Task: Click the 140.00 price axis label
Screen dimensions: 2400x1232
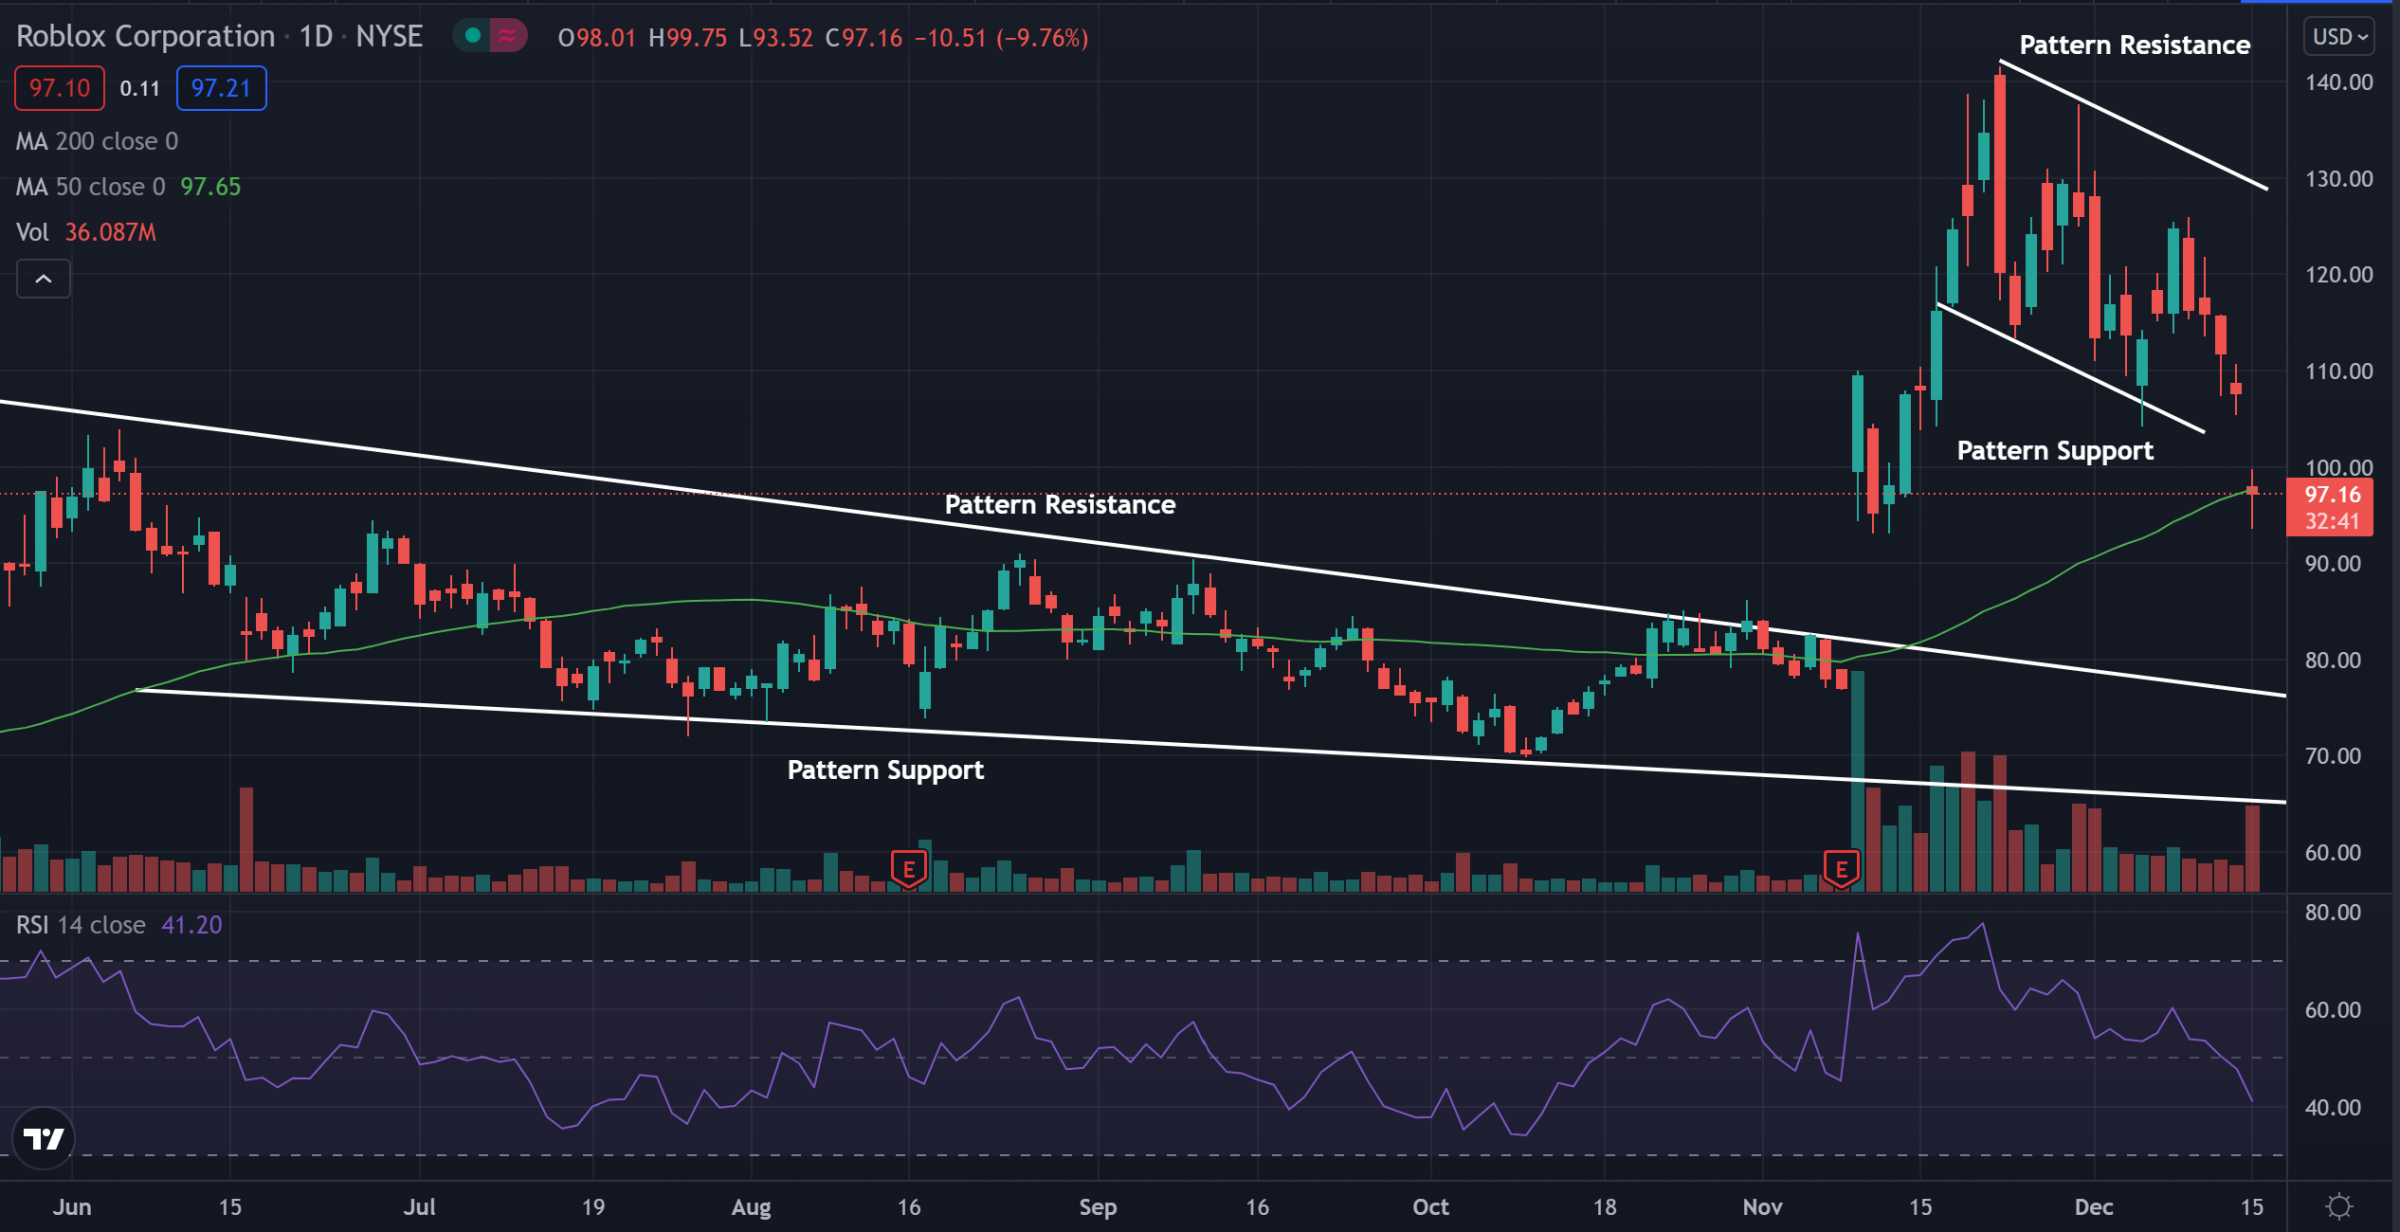Action: pyautogui.click(x=2339, y=83)
